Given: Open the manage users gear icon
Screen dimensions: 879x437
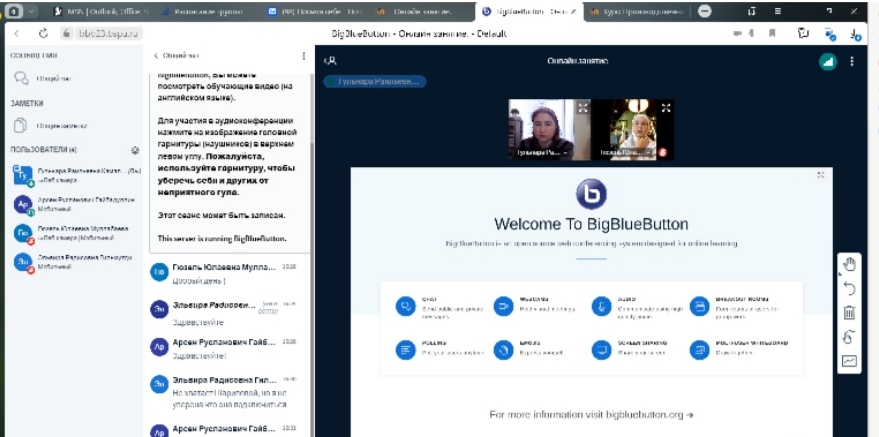Looking at the screenshot, I should [135, 150].
